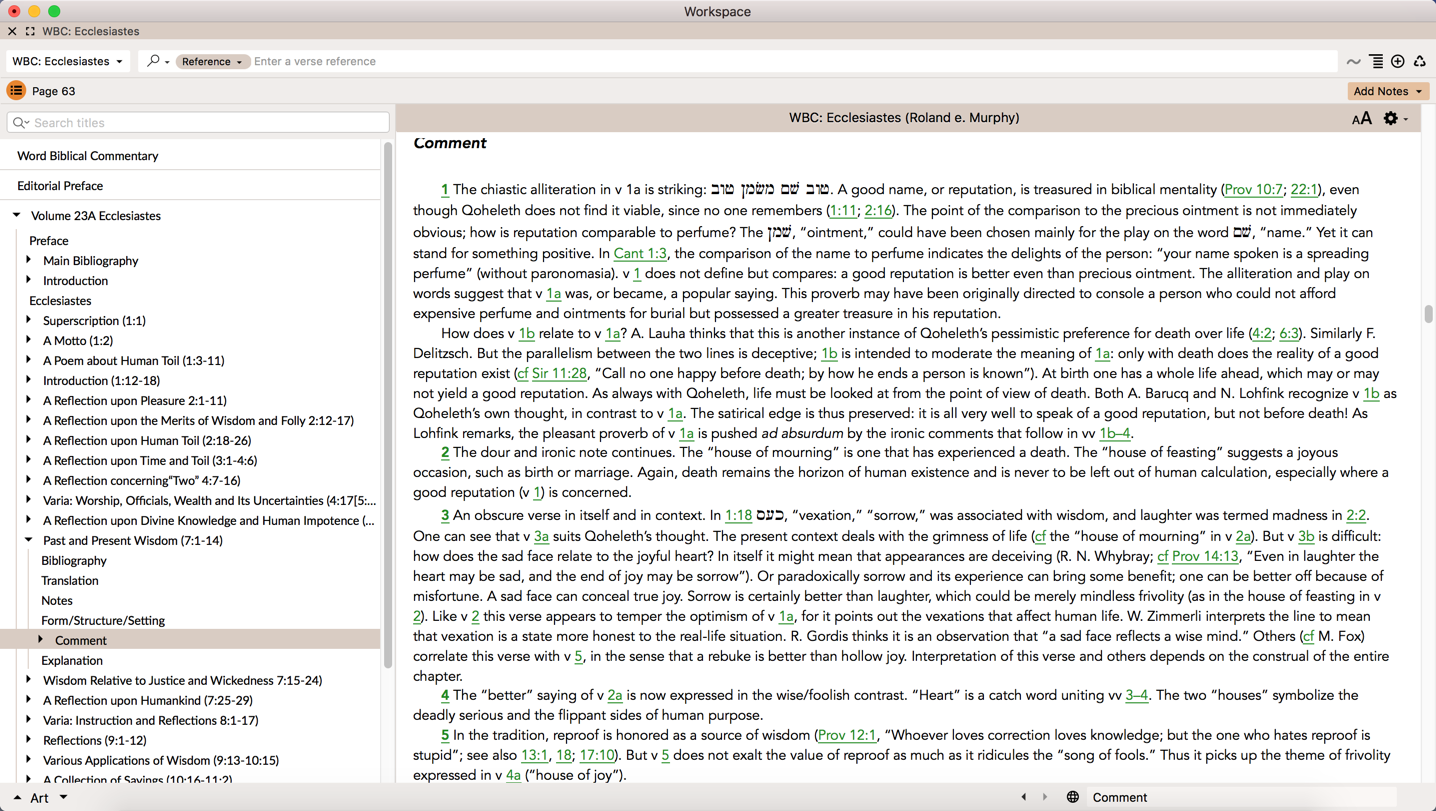Follow the Prov 10:7 link

tap(1253, 190)
